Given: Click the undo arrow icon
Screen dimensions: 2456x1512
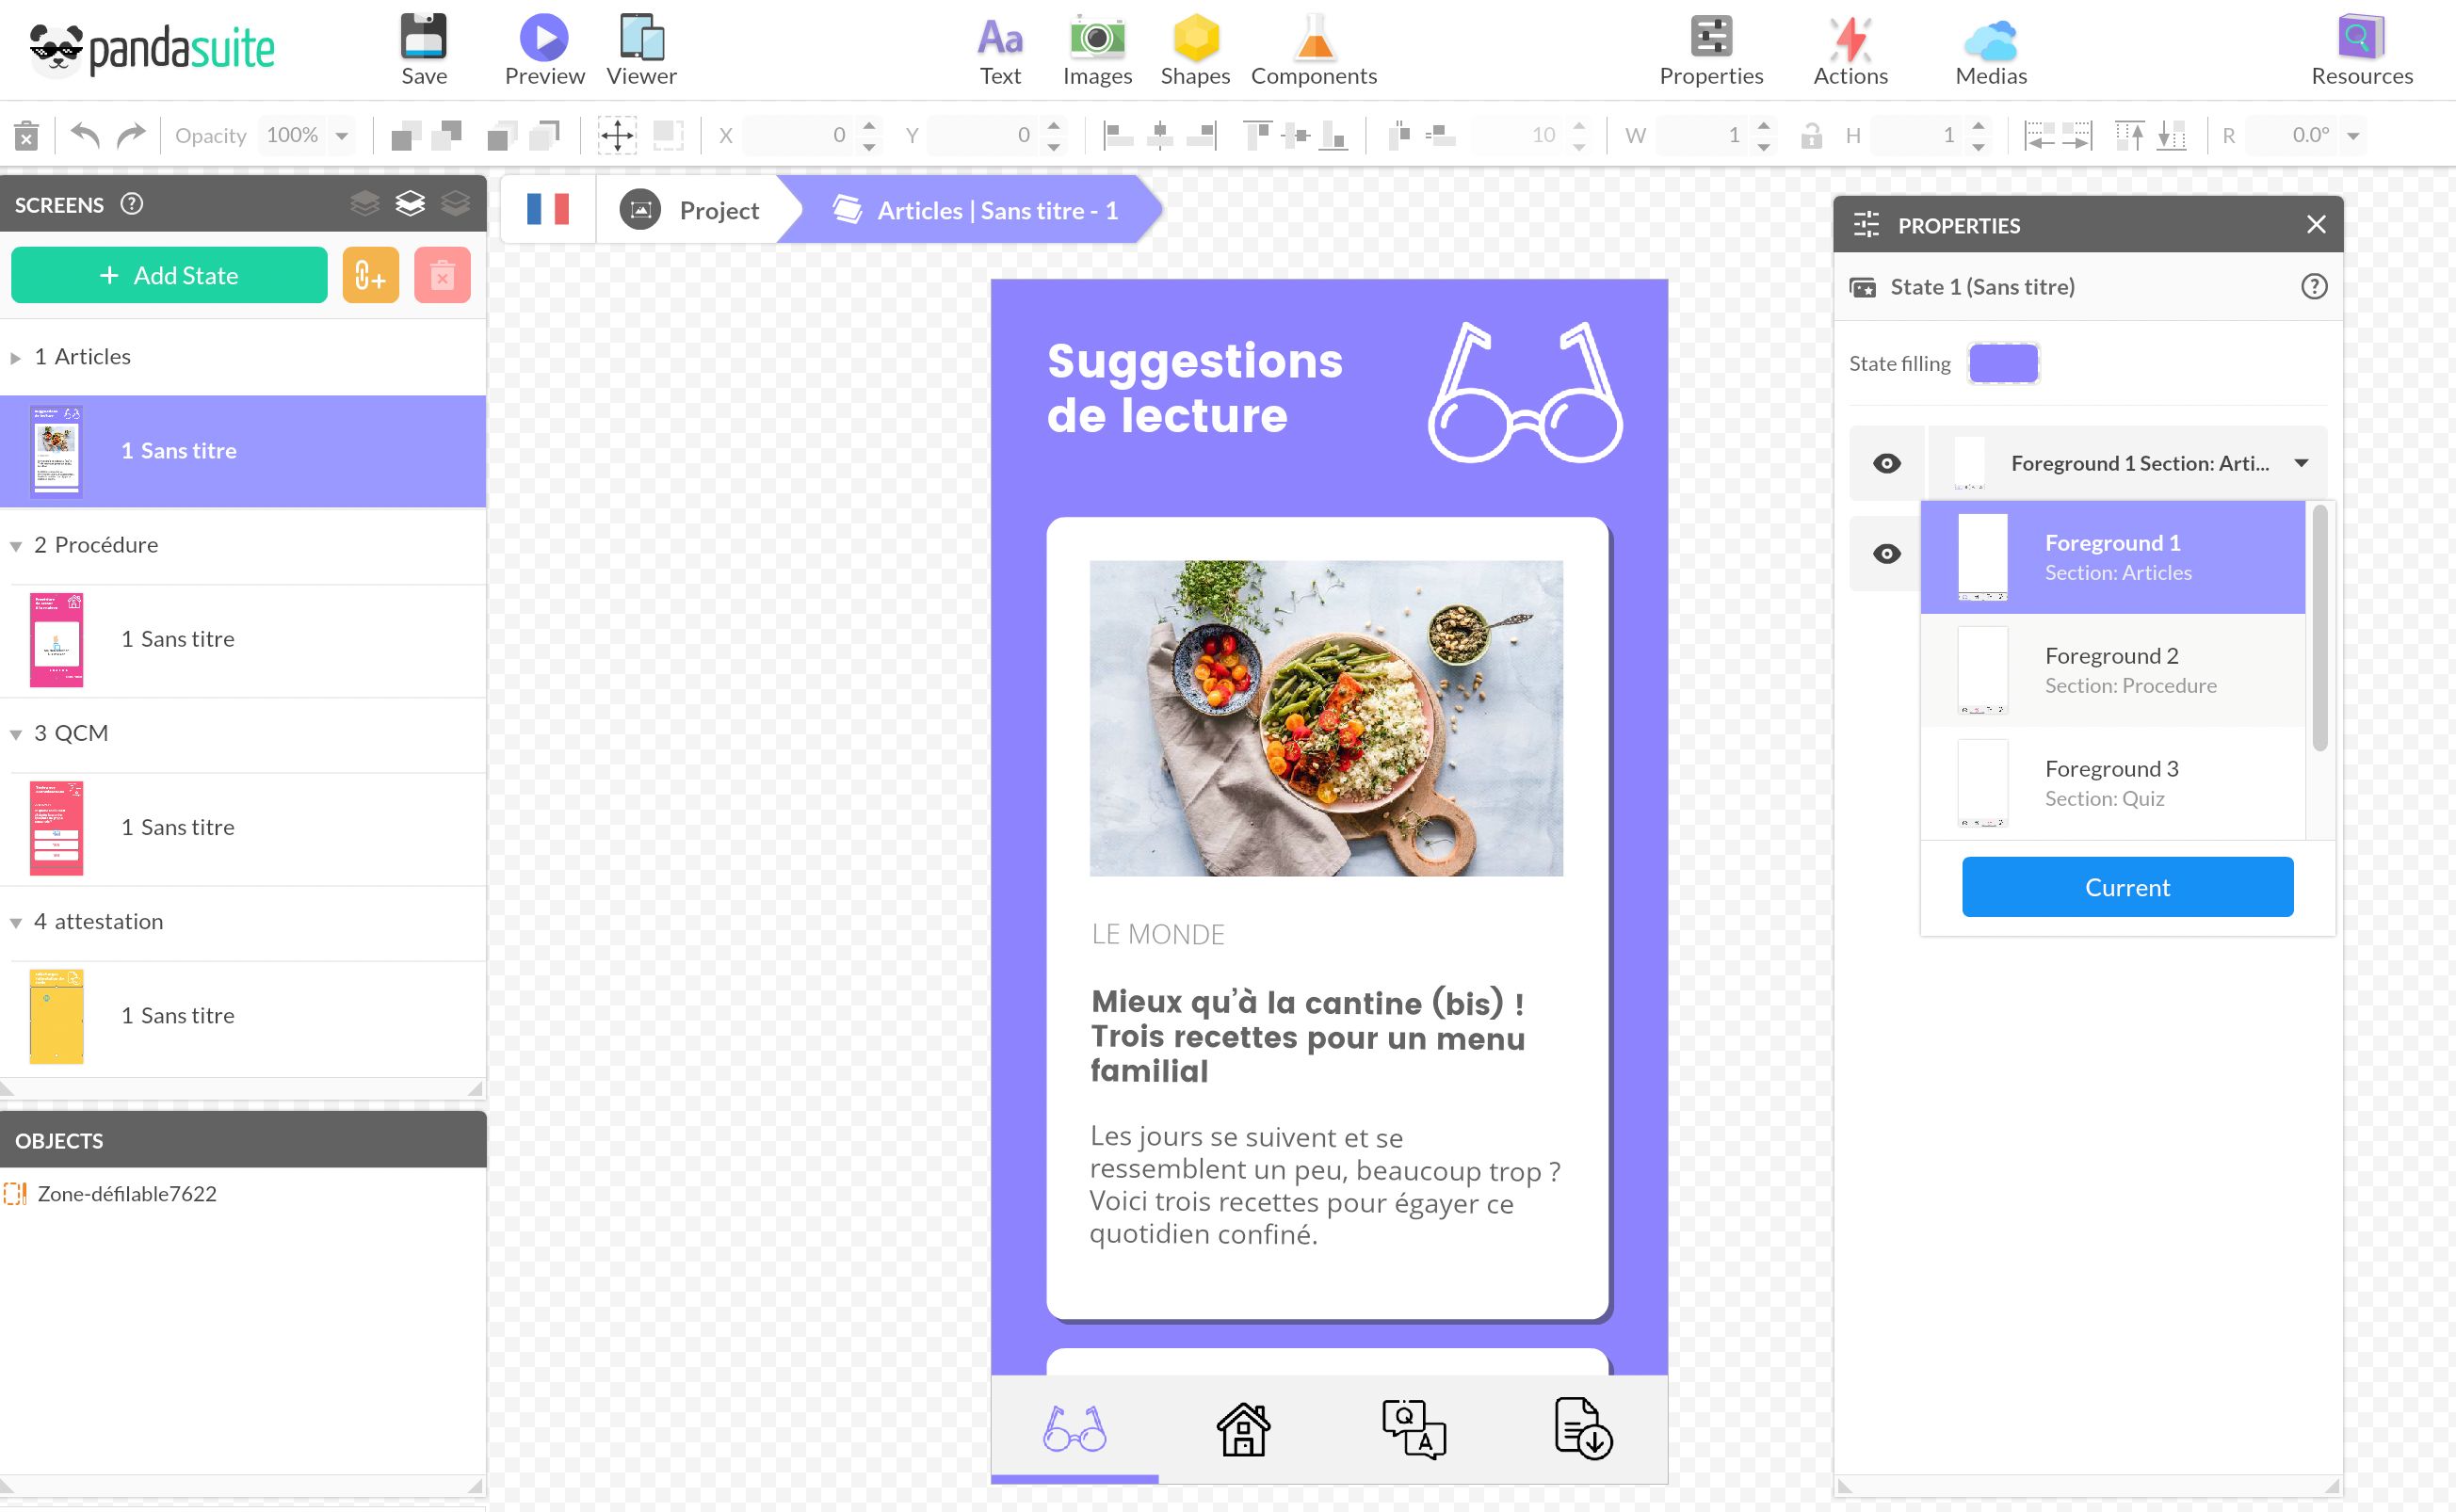Looking at the screenshot, I should (86, 135).
